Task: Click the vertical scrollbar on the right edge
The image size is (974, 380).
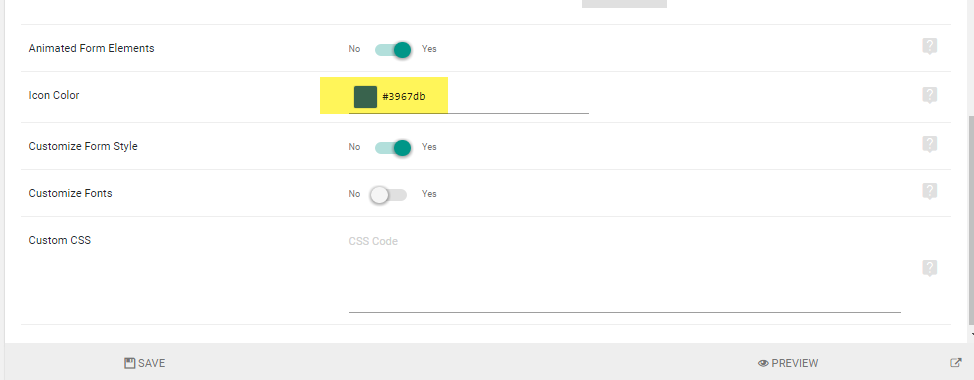Action: (971, 224)
